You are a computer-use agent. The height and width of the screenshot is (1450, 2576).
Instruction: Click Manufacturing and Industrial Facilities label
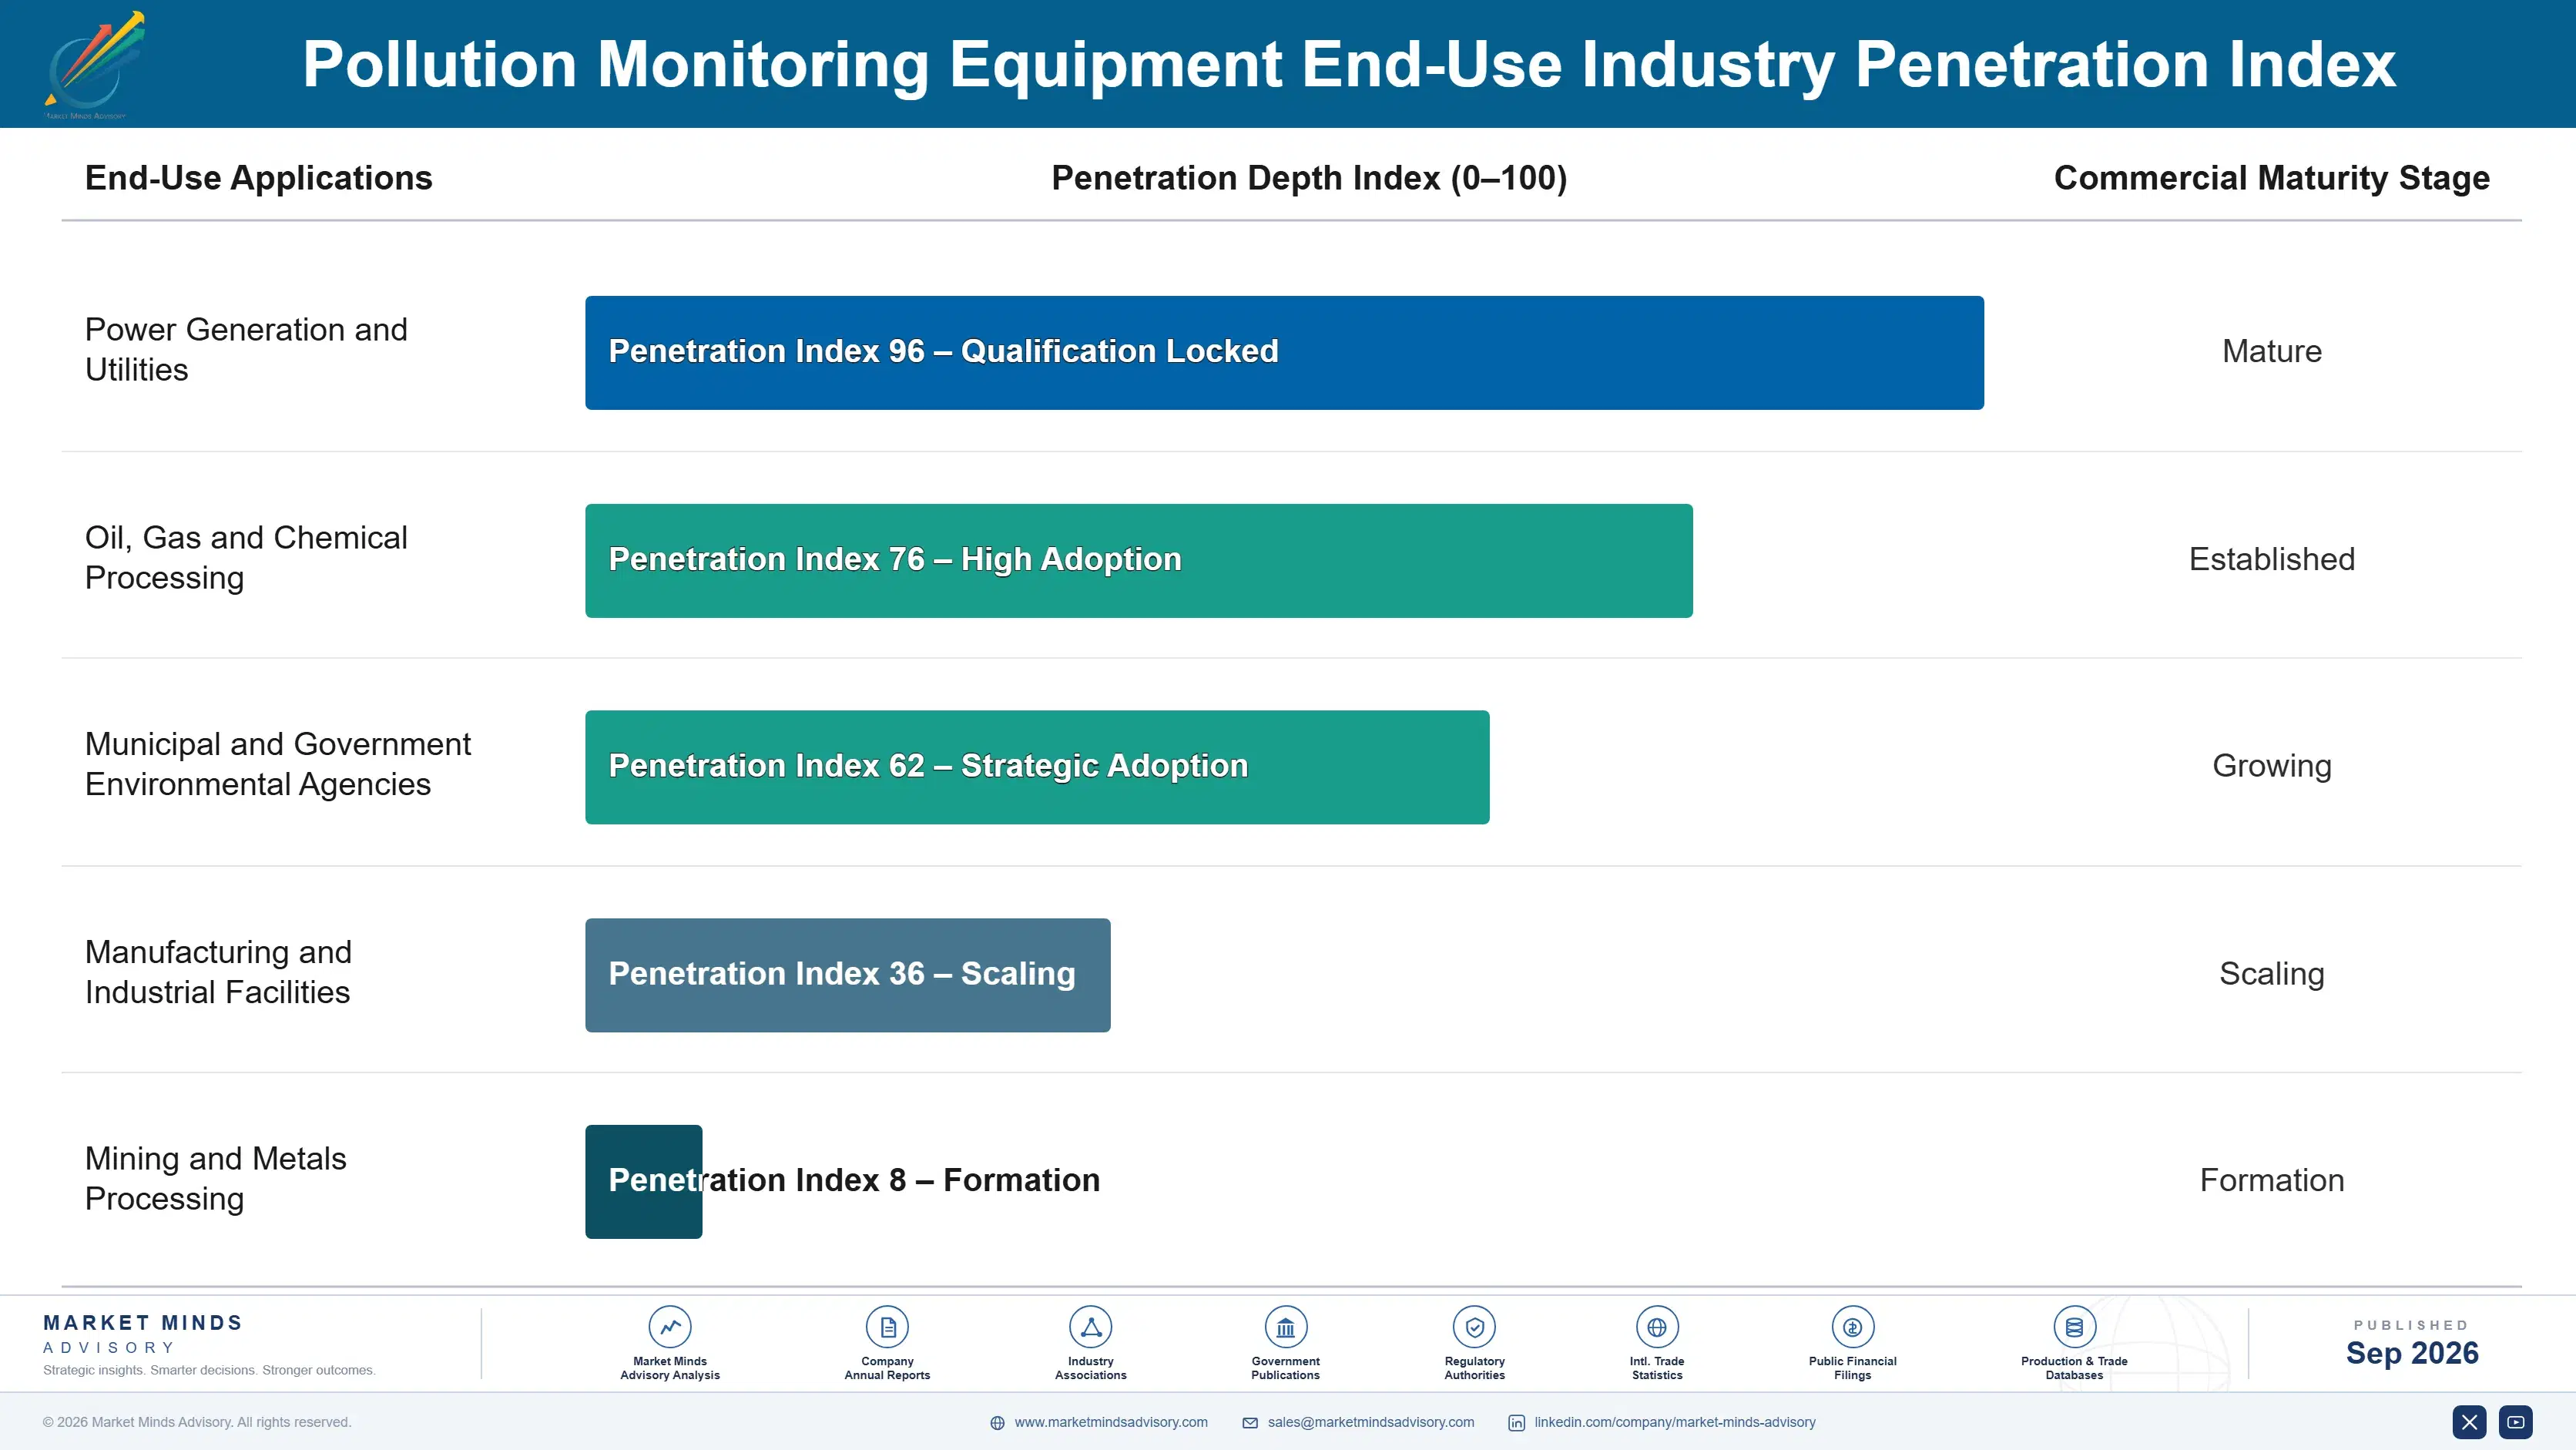218,972
